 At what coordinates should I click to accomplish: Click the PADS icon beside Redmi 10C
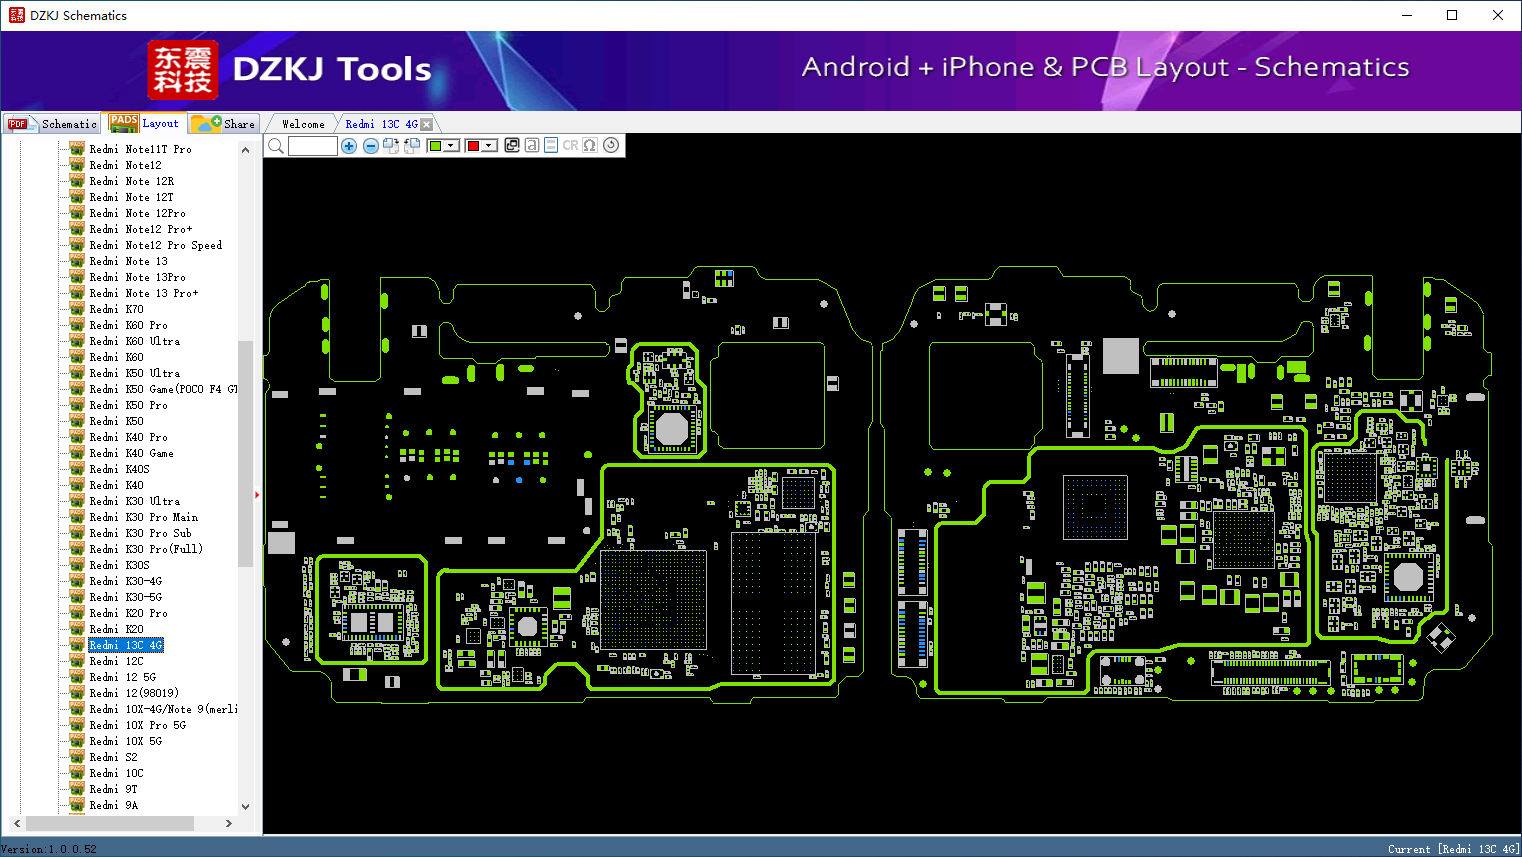[77, 773]
